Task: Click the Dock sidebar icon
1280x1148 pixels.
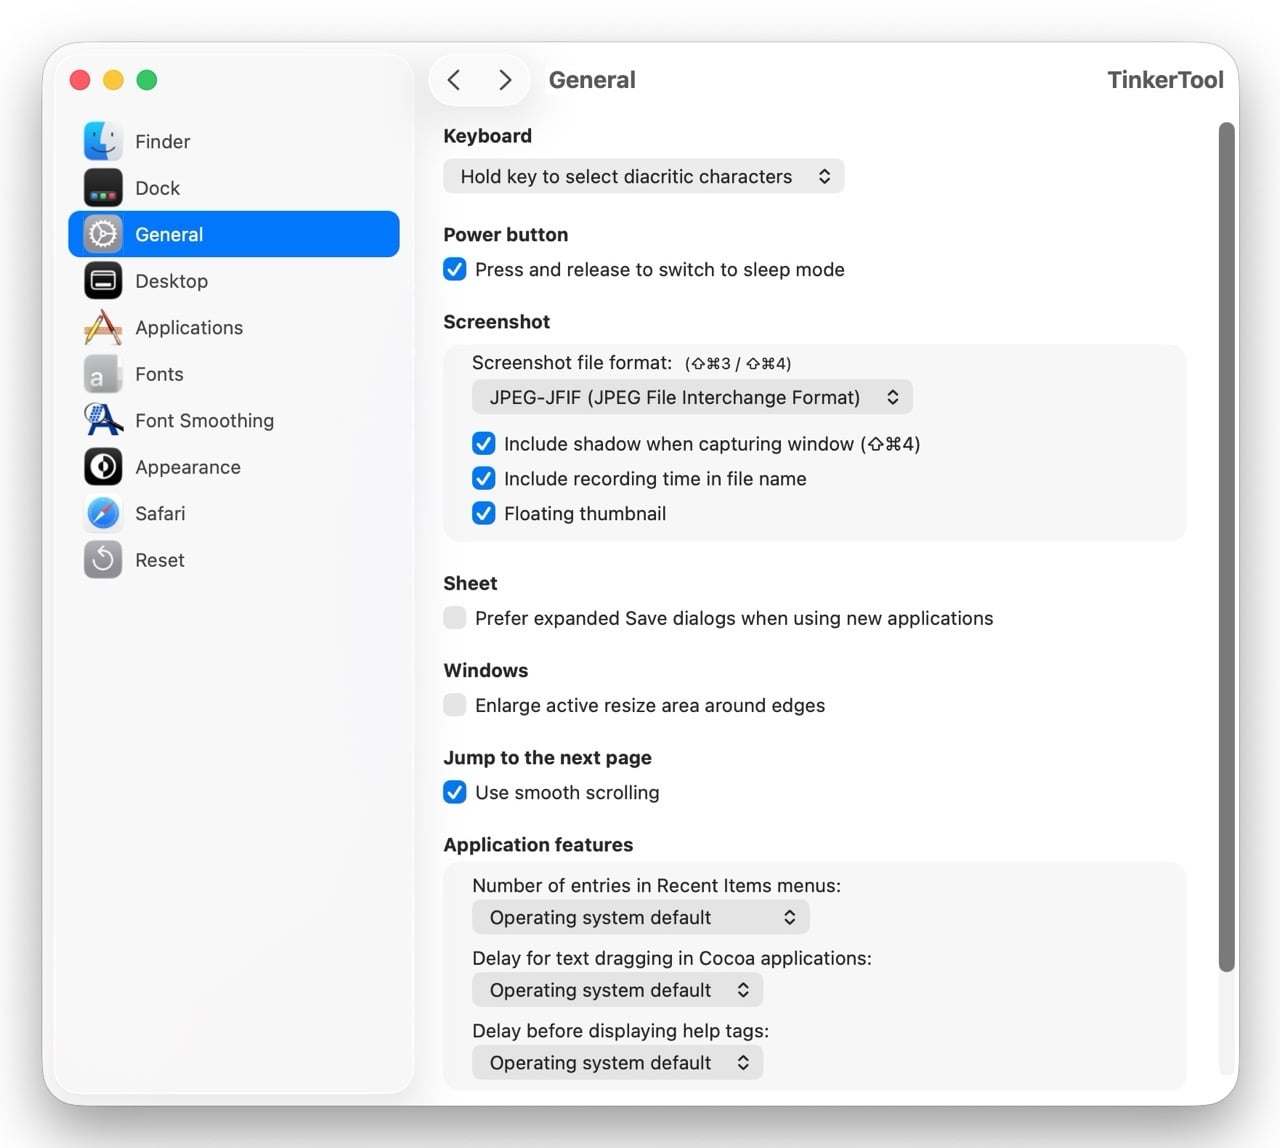Action: point(102,187)
